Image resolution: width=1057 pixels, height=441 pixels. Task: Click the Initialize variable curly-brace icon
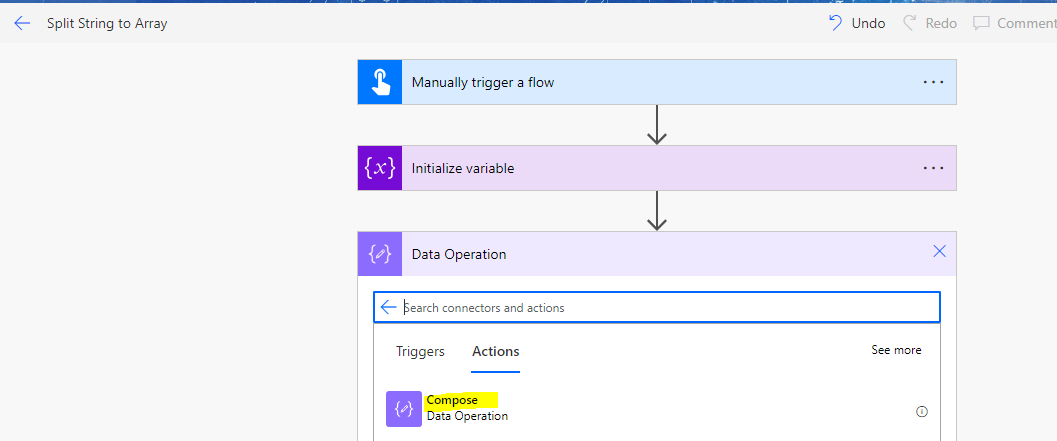tap(380, 168)
